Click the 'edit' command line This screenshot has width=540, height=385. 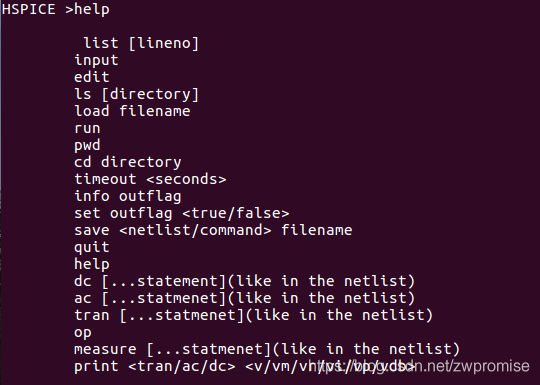pyautogui.click(x=92, y=77)
